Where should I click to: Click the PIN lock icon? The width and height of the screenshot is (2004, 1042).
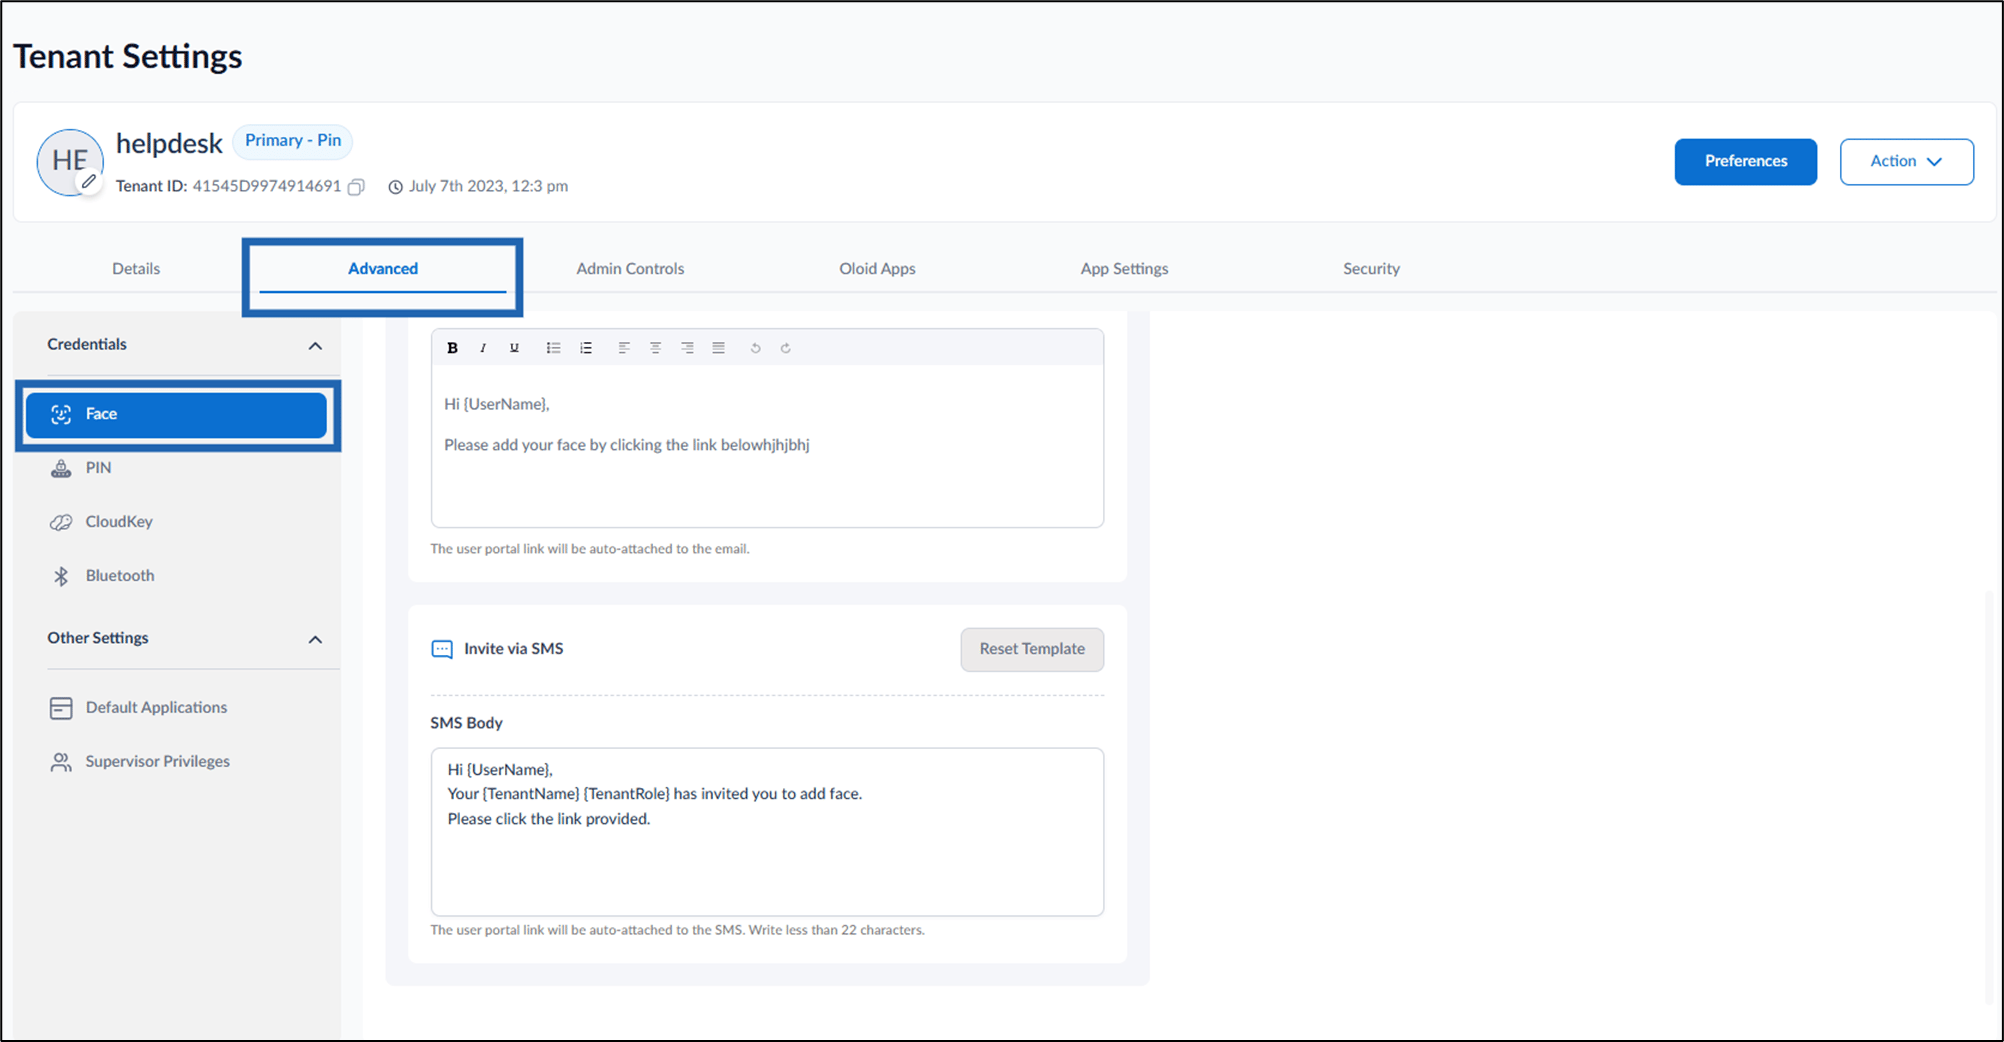[x=61, y=468]
